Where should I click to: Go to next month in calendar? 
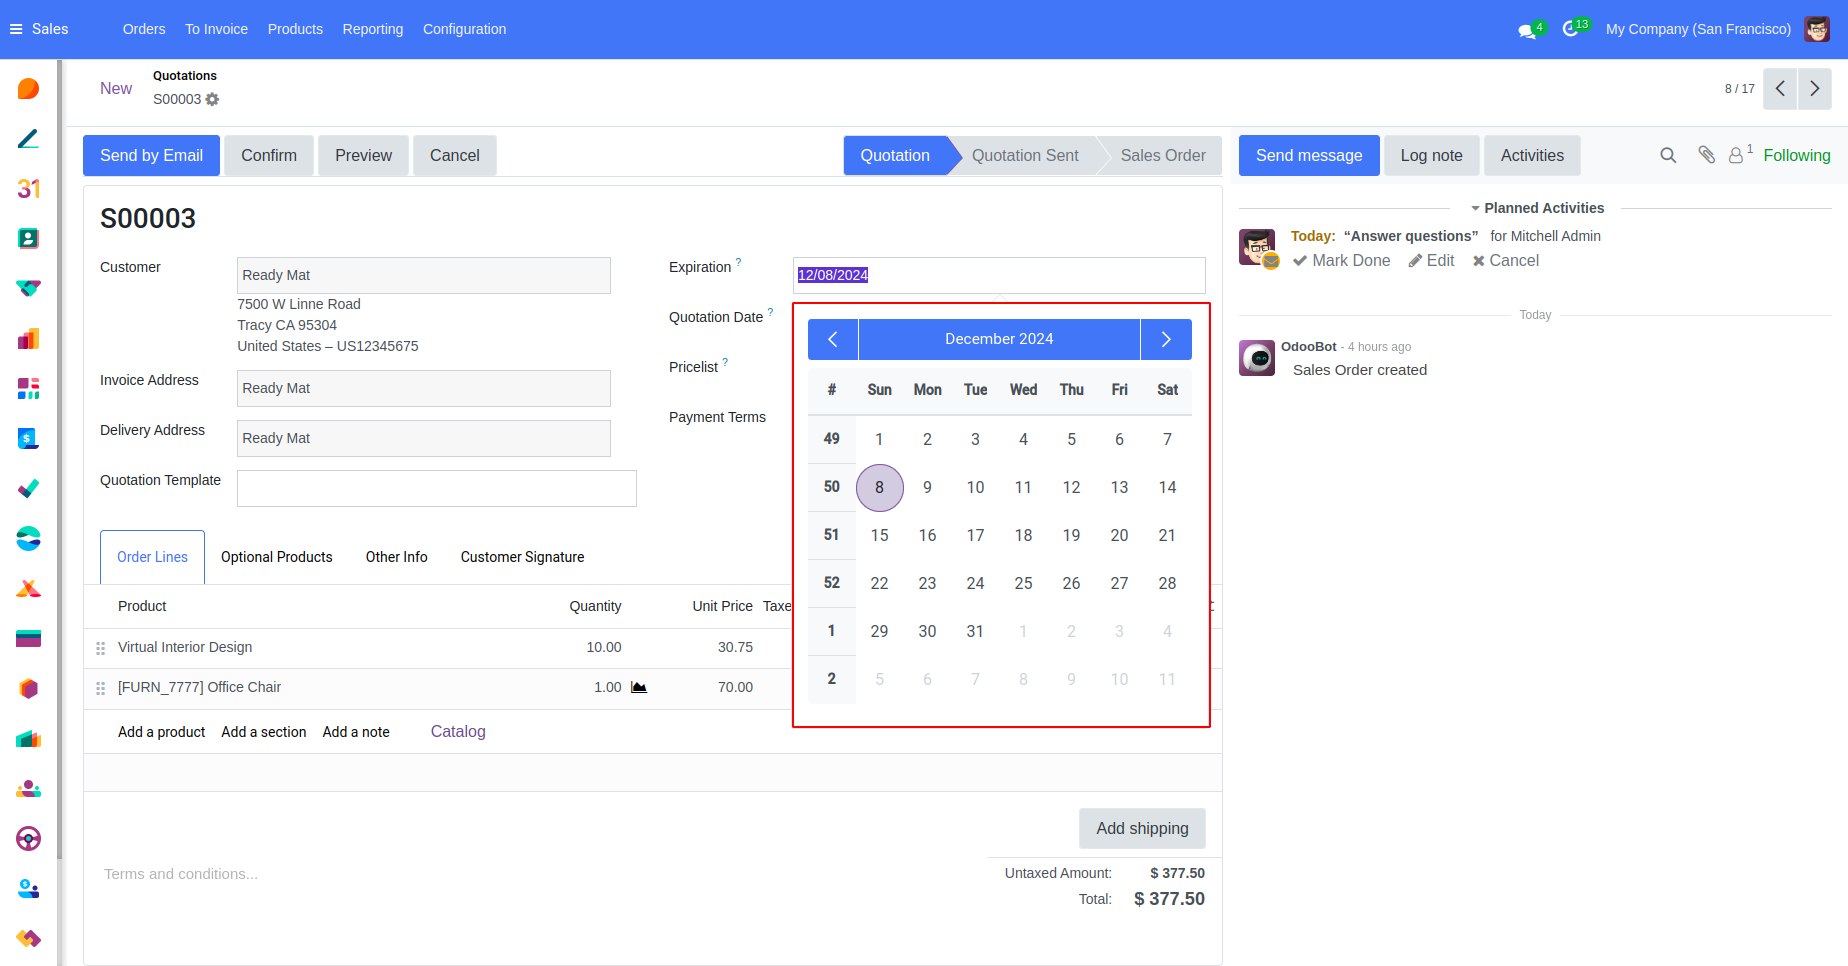click(x=1165, y=340)
